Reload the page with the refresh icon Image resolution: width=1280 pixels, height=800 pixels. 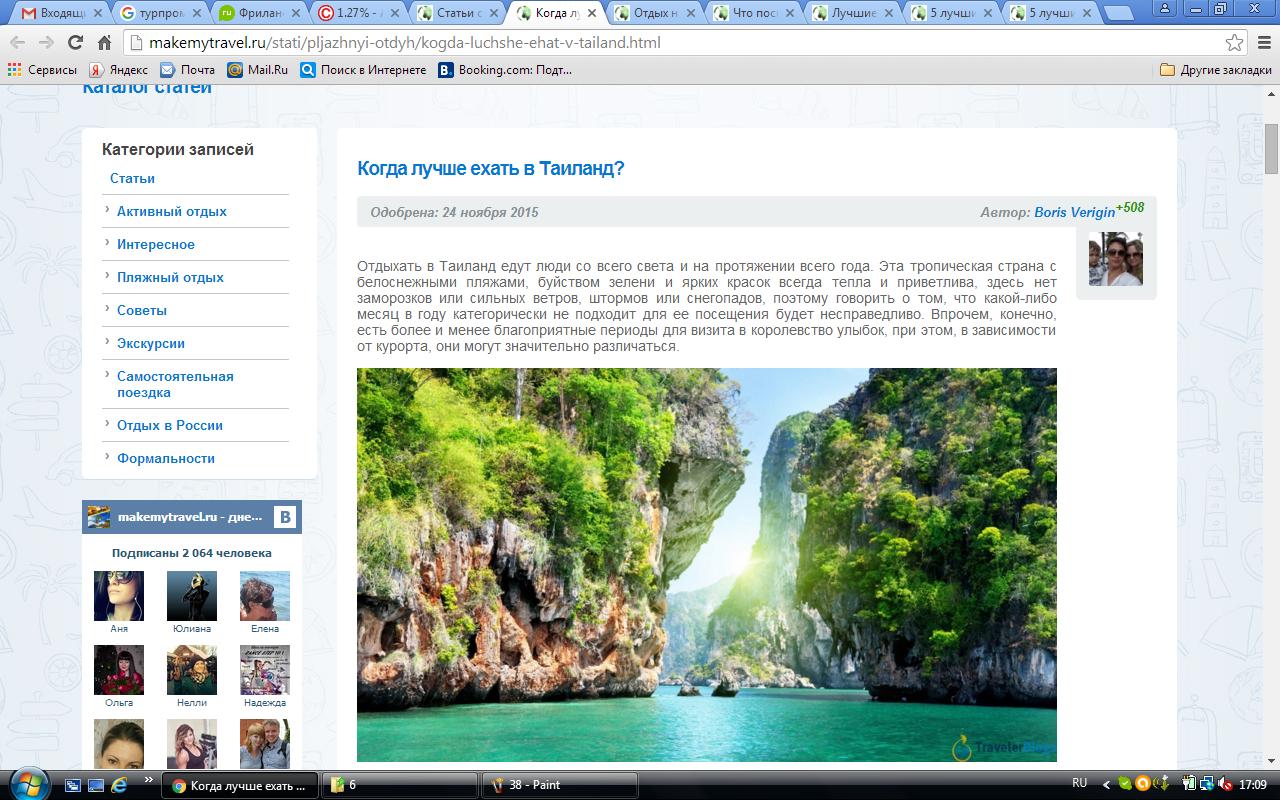(75, 43)
